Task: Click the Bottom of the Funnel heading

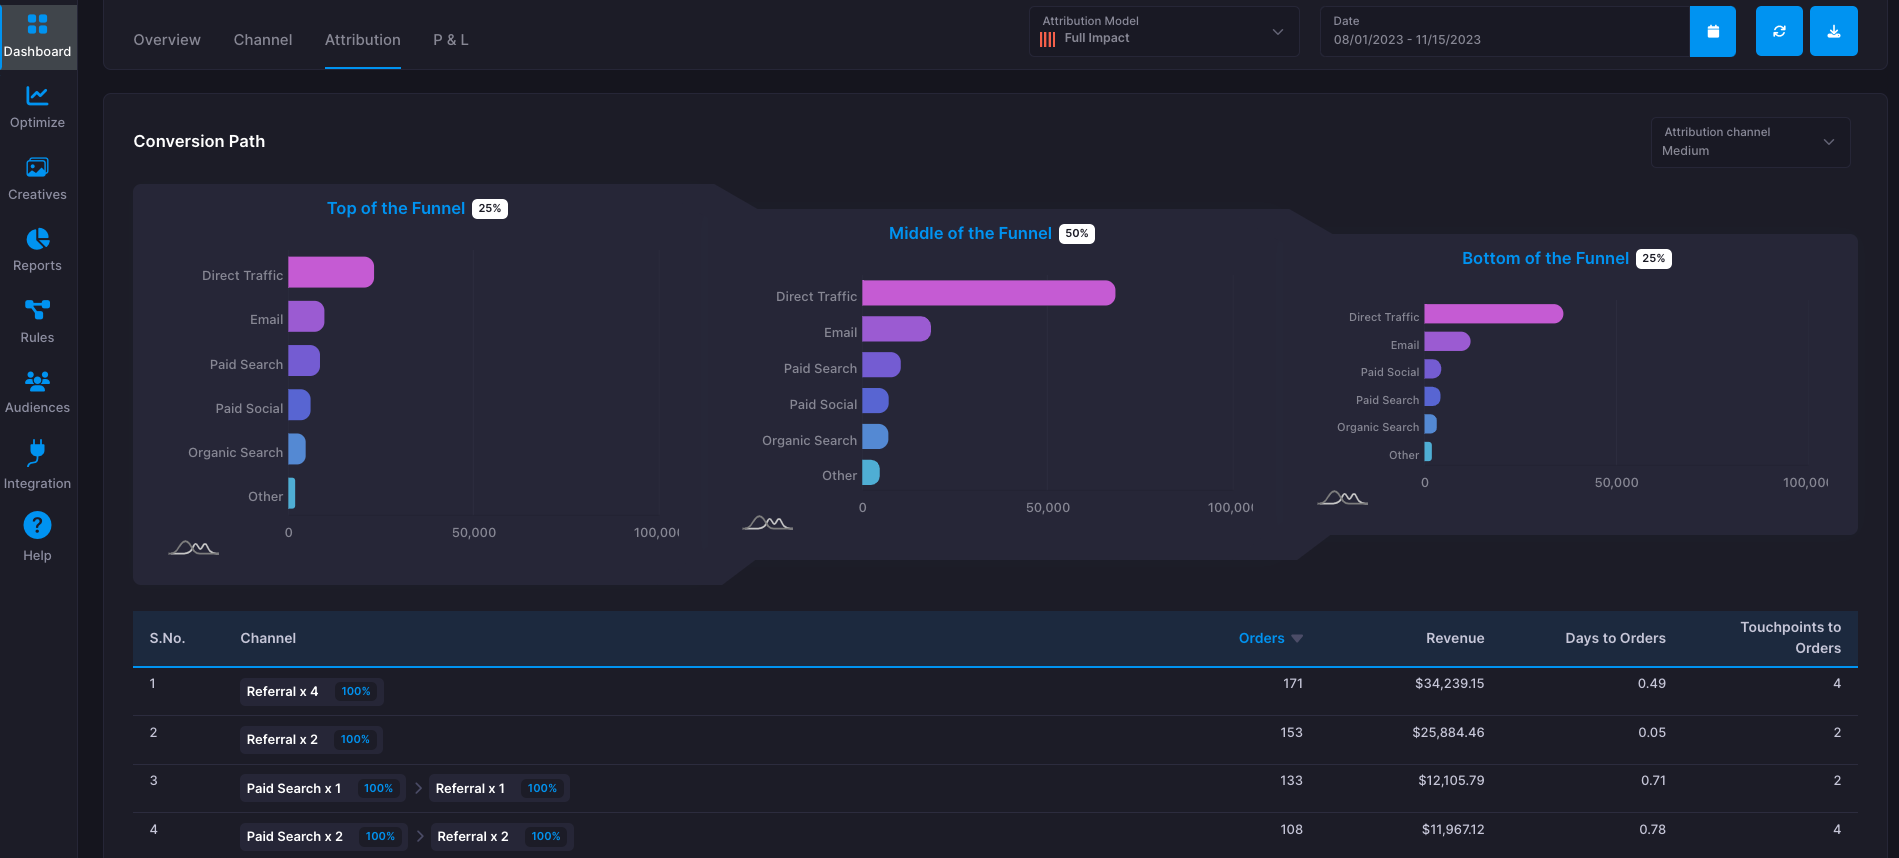Action: tap(1545, 258)
